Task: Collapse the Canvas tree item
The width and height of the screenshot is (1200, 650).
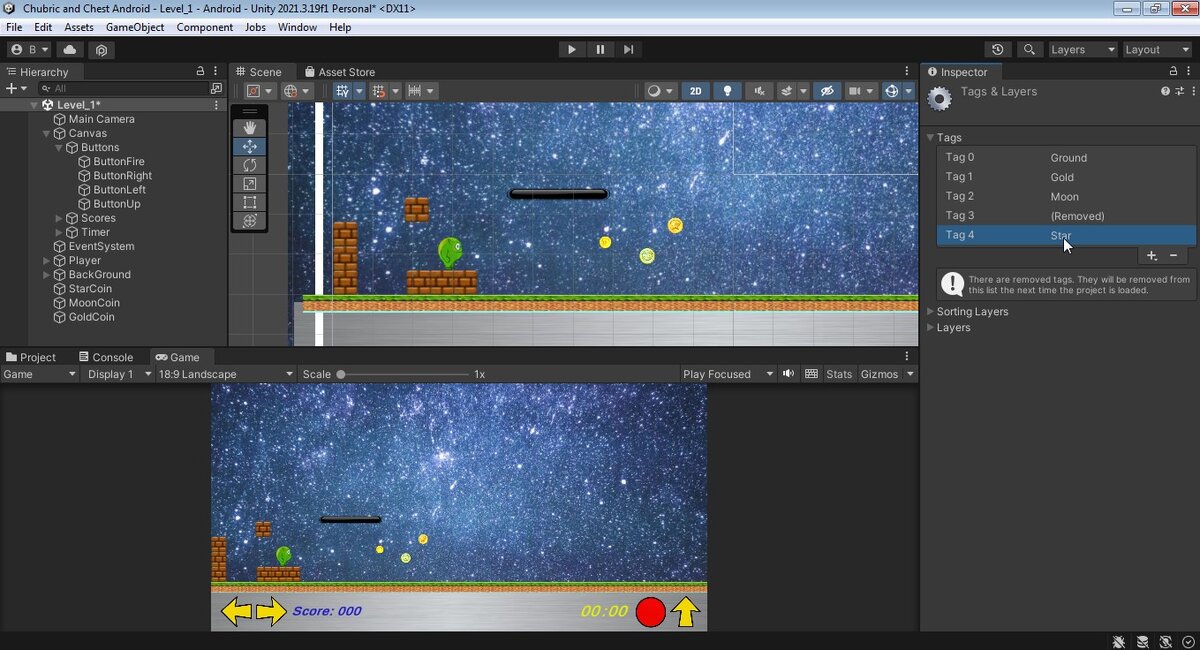Action: (x=46, y=133)
